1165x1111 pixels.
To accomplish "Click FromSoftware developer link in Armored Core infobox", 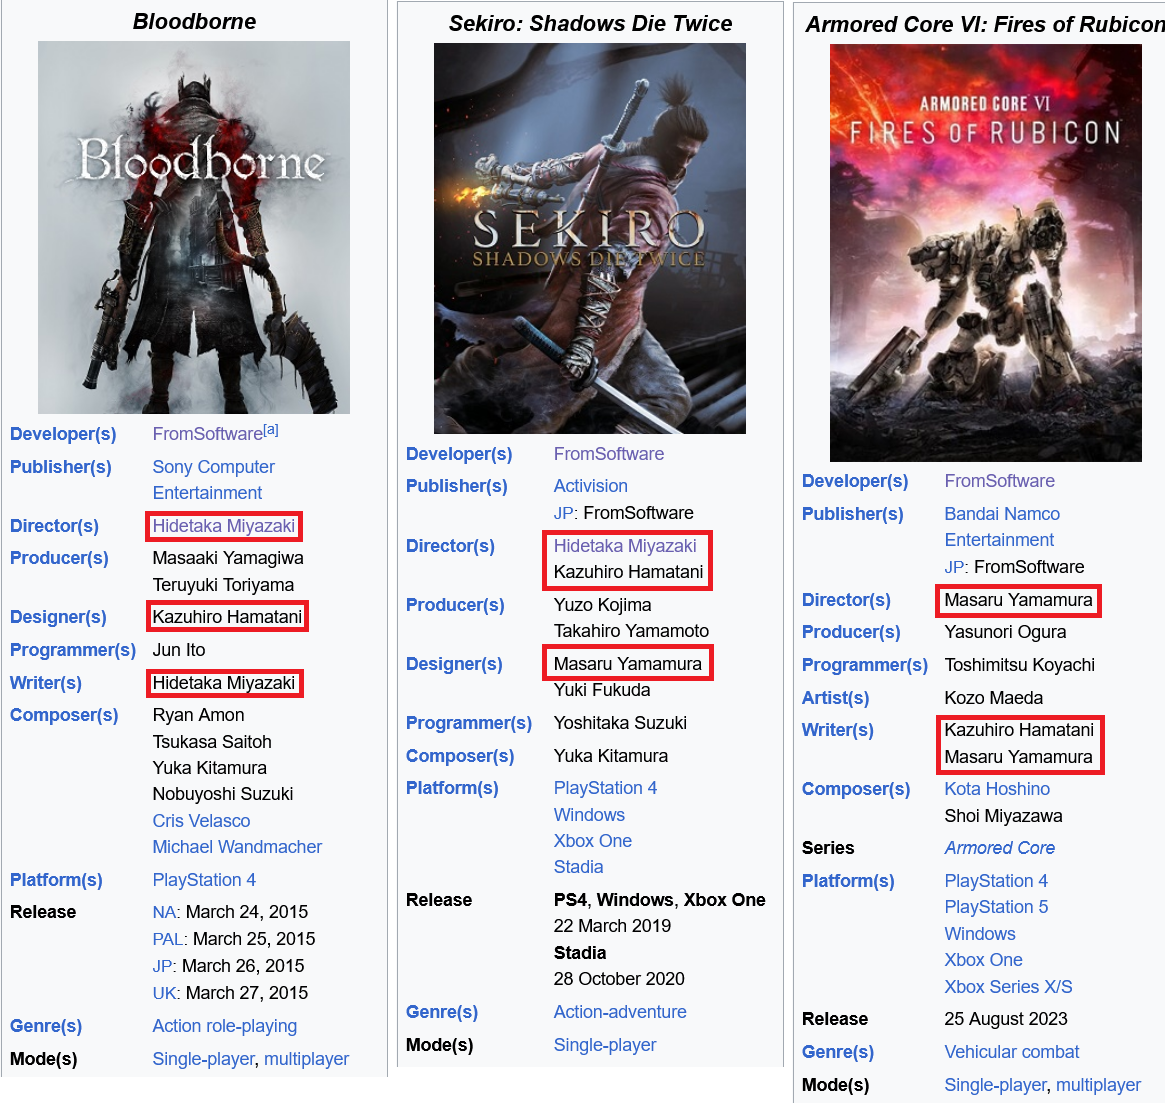I will pyautogui.click(x=999, y=482).
